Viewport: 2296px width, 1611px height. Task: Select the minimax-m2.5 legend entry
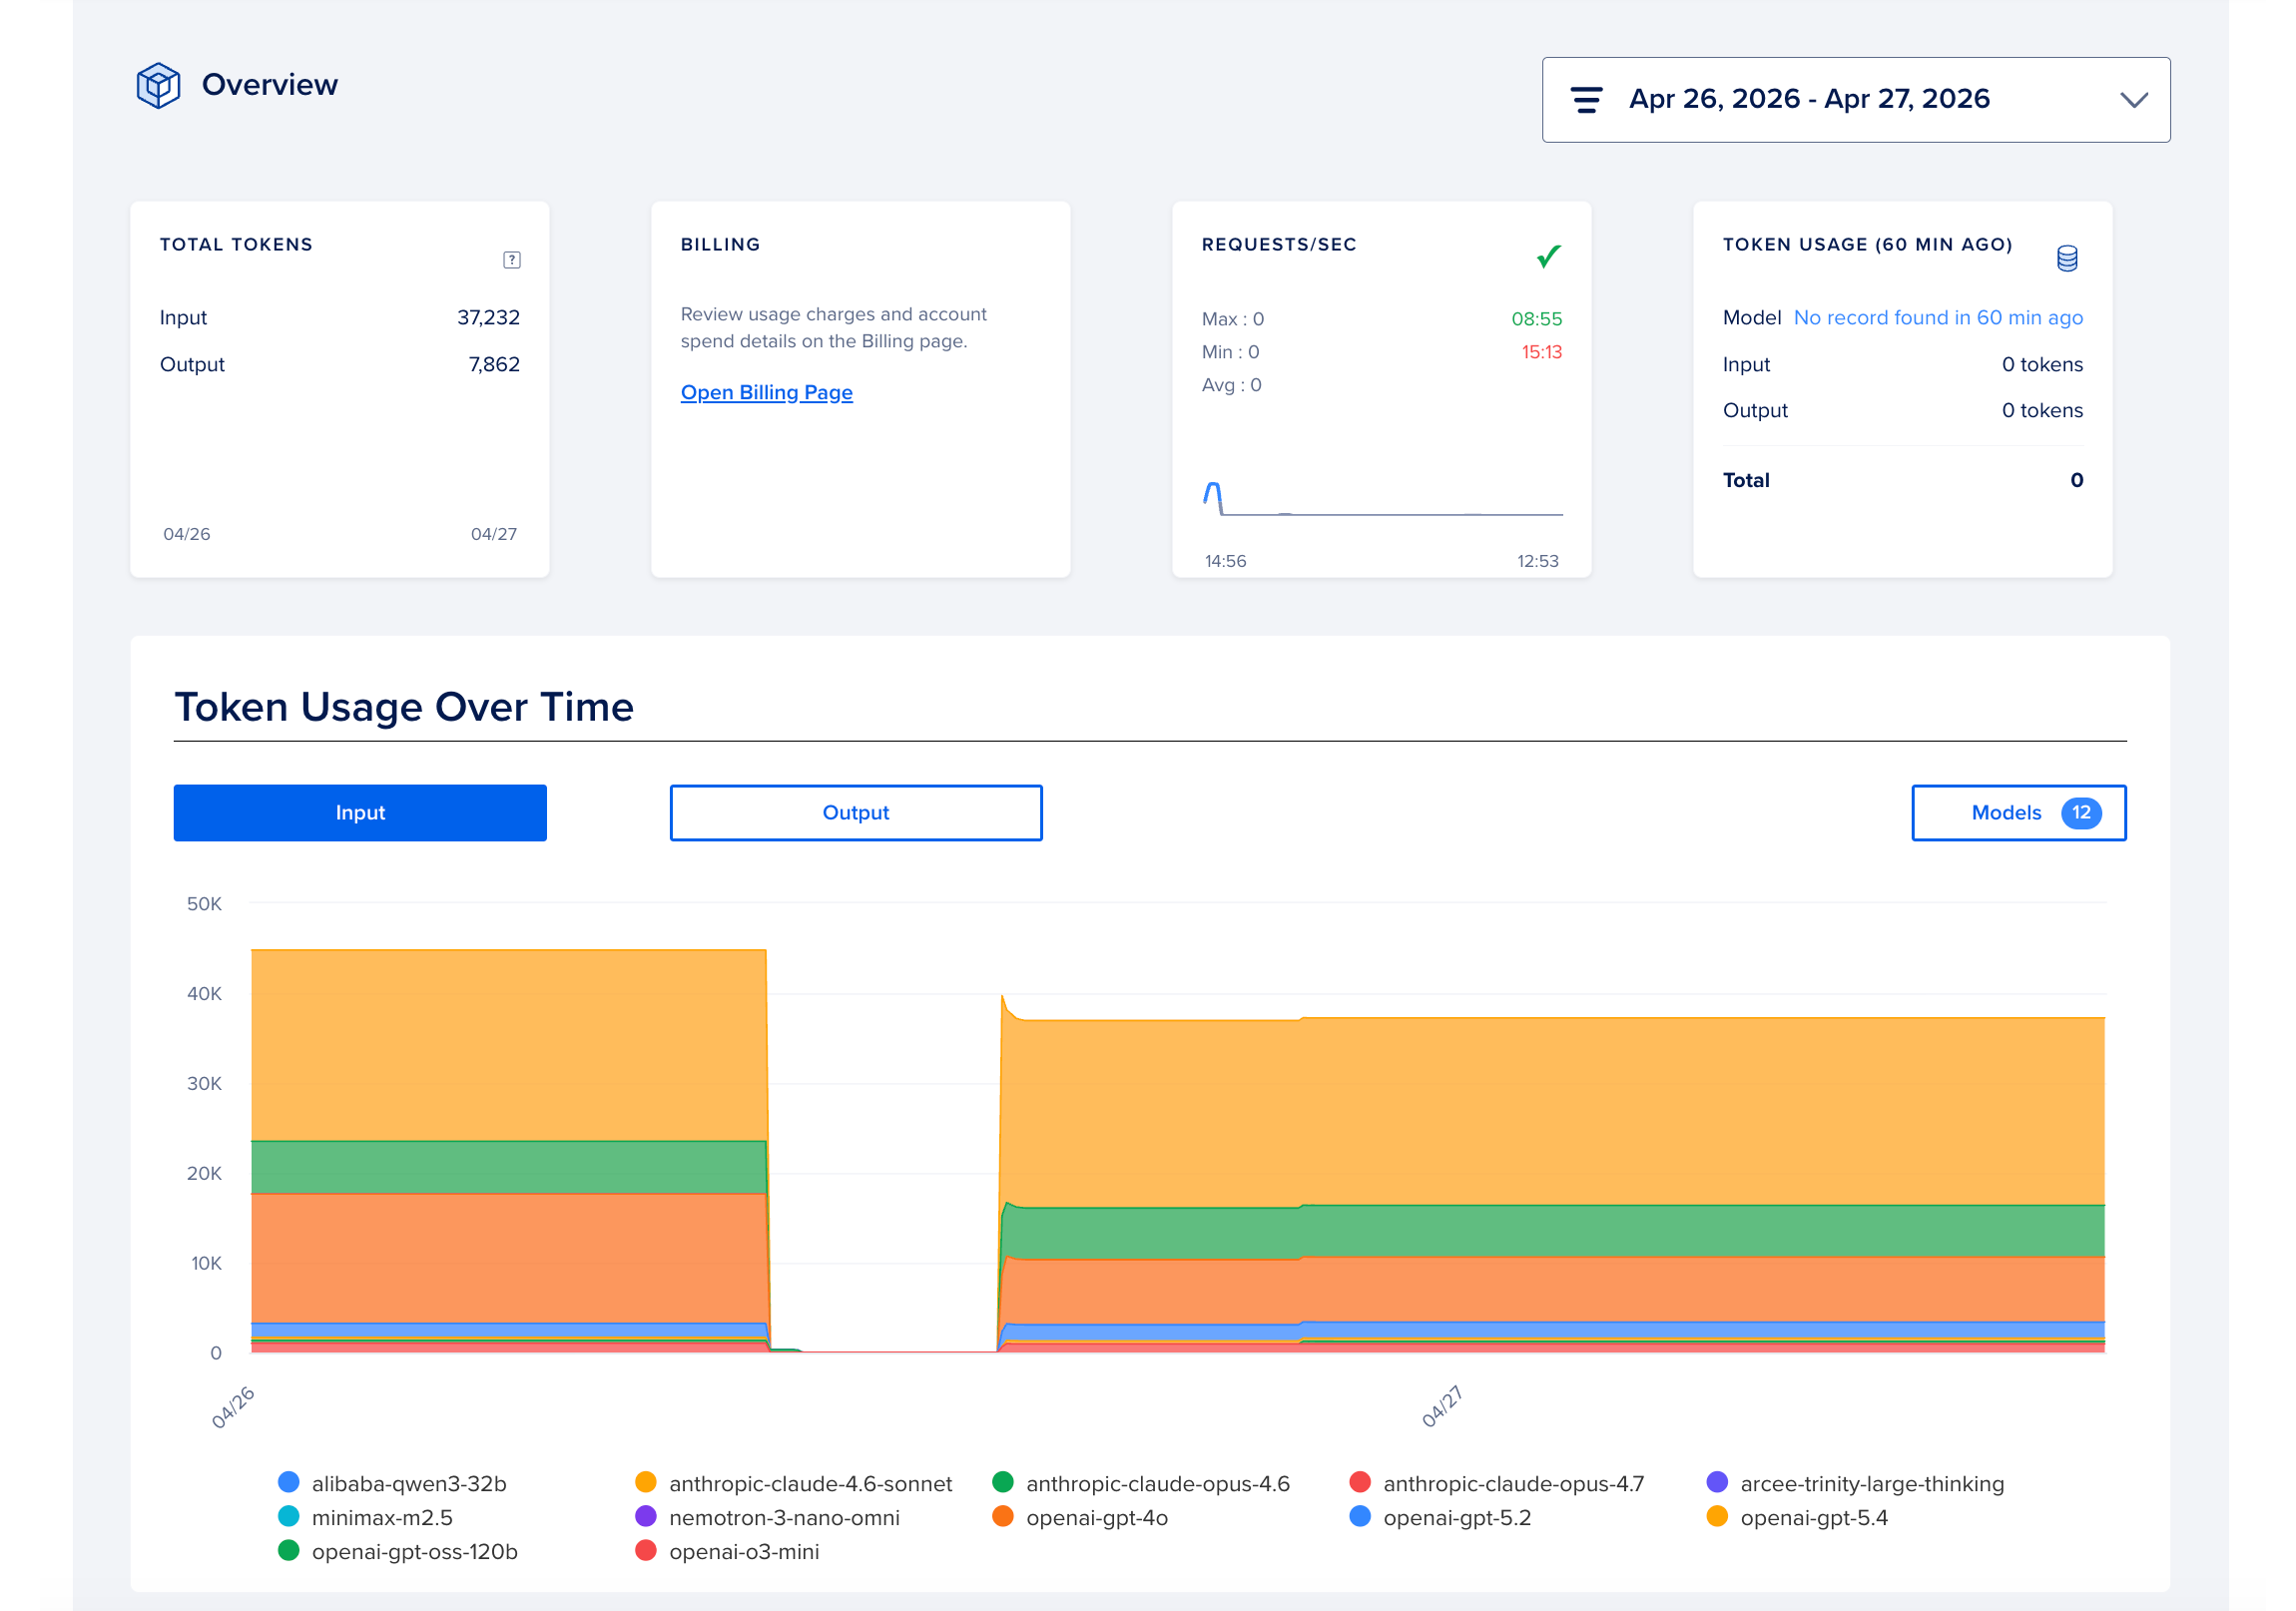coord(382,1517)
